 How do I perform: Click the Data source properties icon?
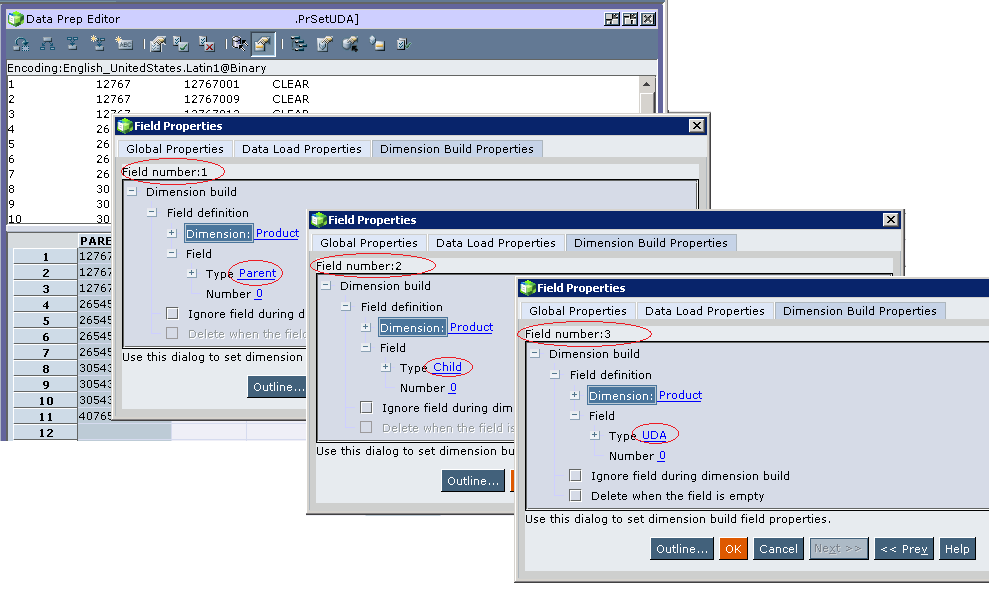click(325, 44)
